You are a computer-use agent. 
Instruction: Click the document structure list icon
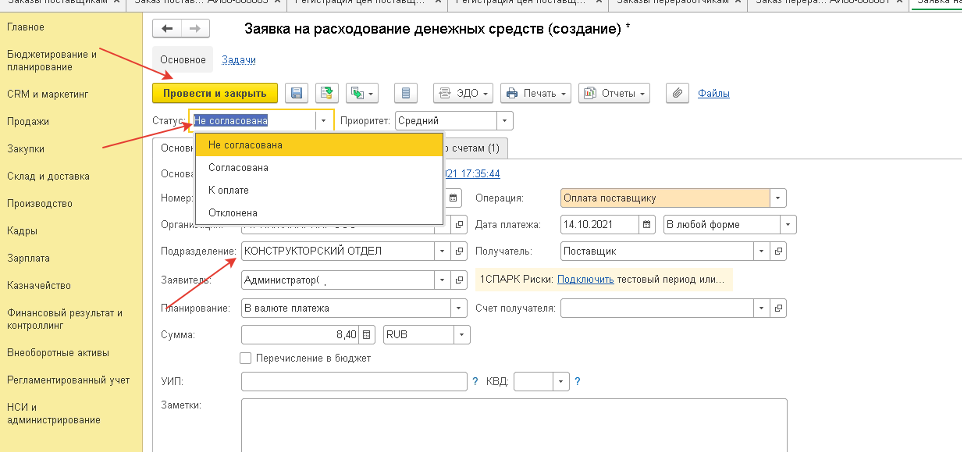click(x=406, y=93)
